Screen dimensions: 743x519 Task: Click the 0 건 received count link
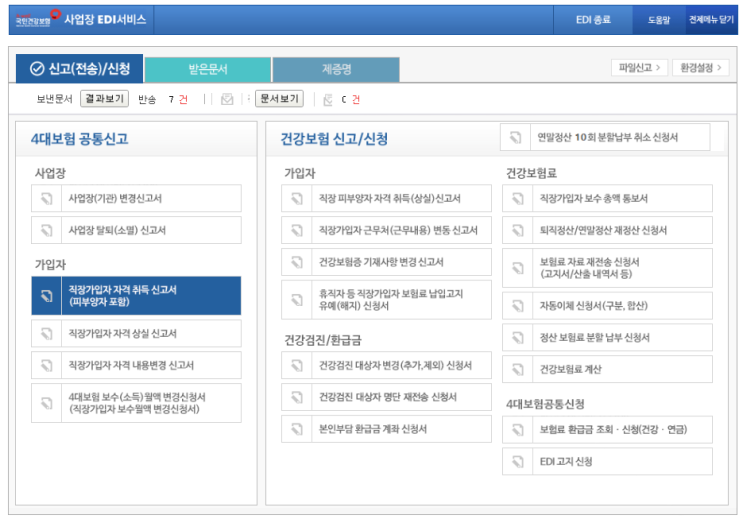click(x=351, y=100)
